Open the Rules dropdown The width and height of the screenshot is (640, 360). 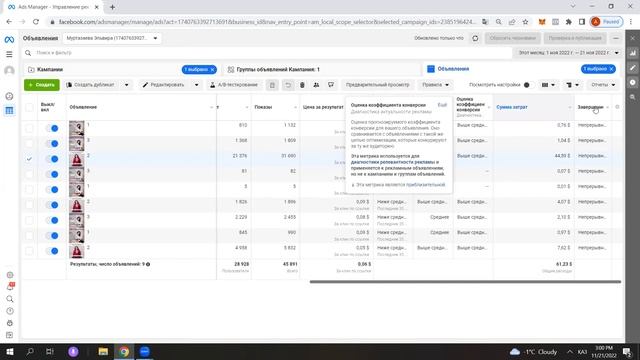tap(435, 85)
